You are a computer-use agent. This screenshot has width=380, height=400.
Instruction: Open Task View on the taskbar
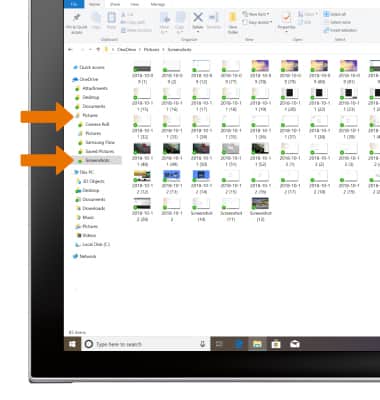tap(219, 344)
